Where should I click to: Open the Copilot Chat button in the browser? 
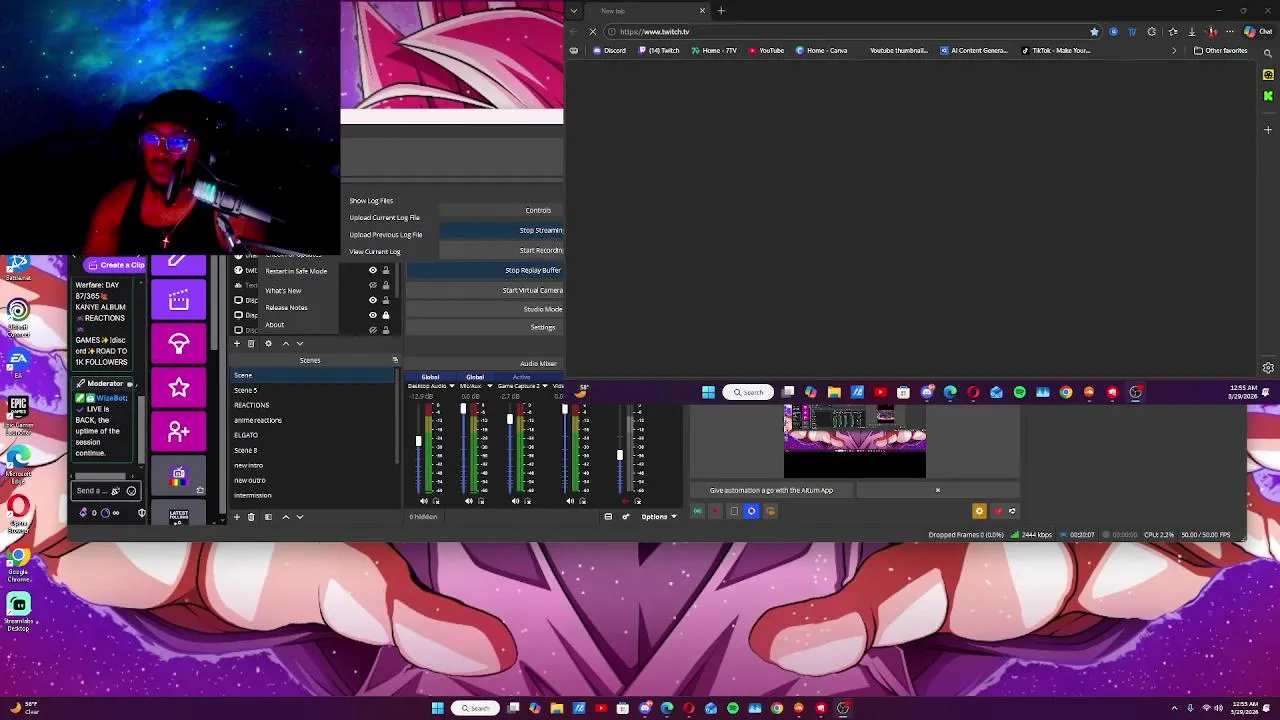coord(1258,31)
